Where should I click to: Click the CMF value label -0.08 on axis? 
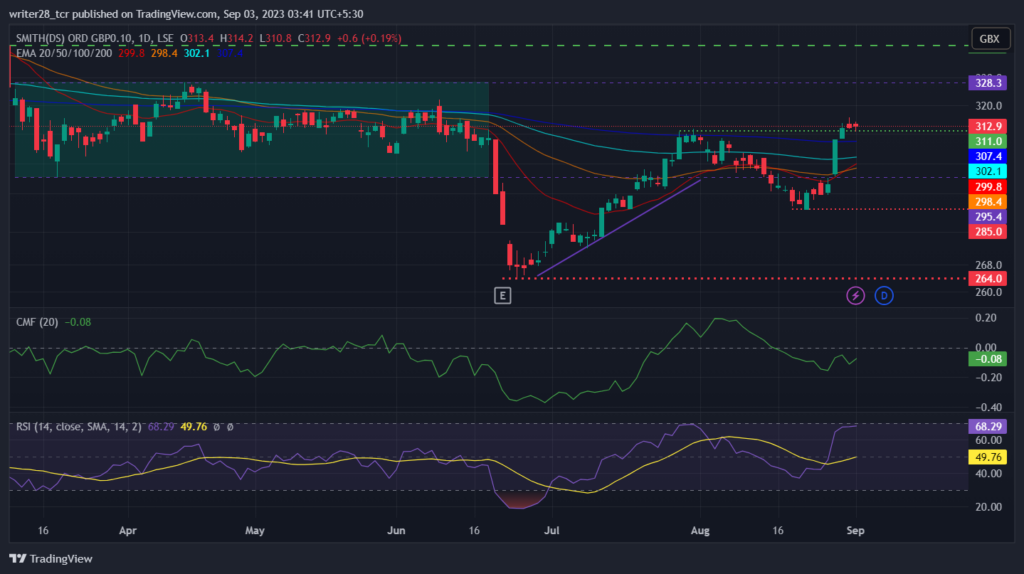(987, 359)
